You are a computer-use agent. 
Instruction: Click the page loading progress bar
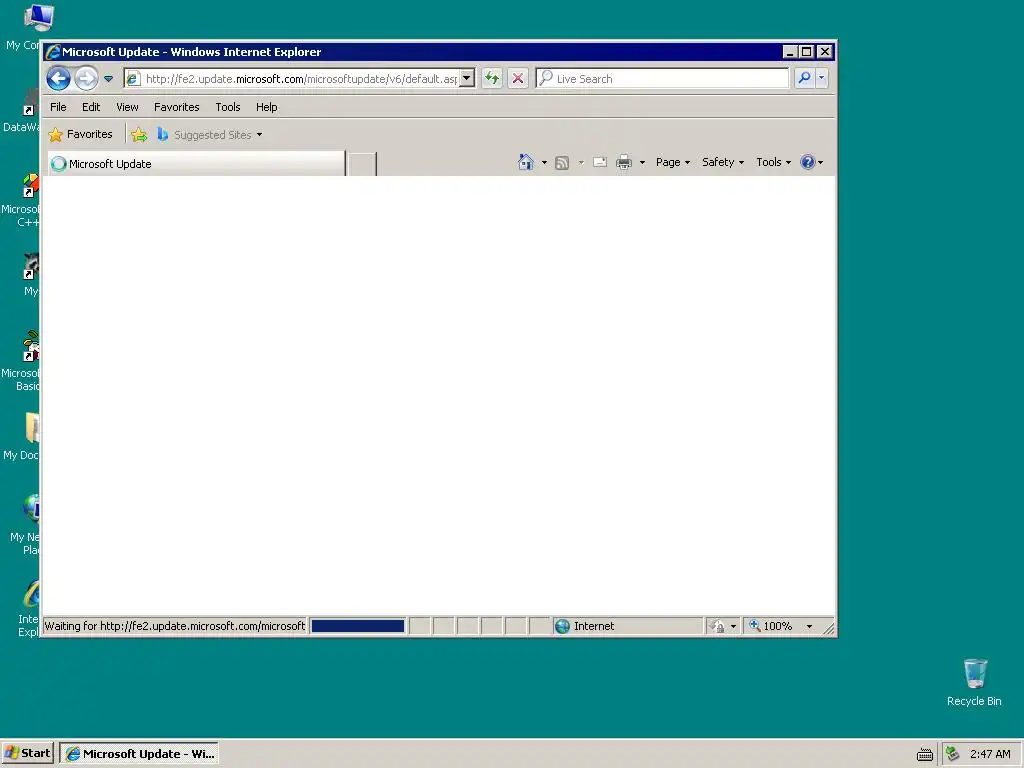(358, 626)
